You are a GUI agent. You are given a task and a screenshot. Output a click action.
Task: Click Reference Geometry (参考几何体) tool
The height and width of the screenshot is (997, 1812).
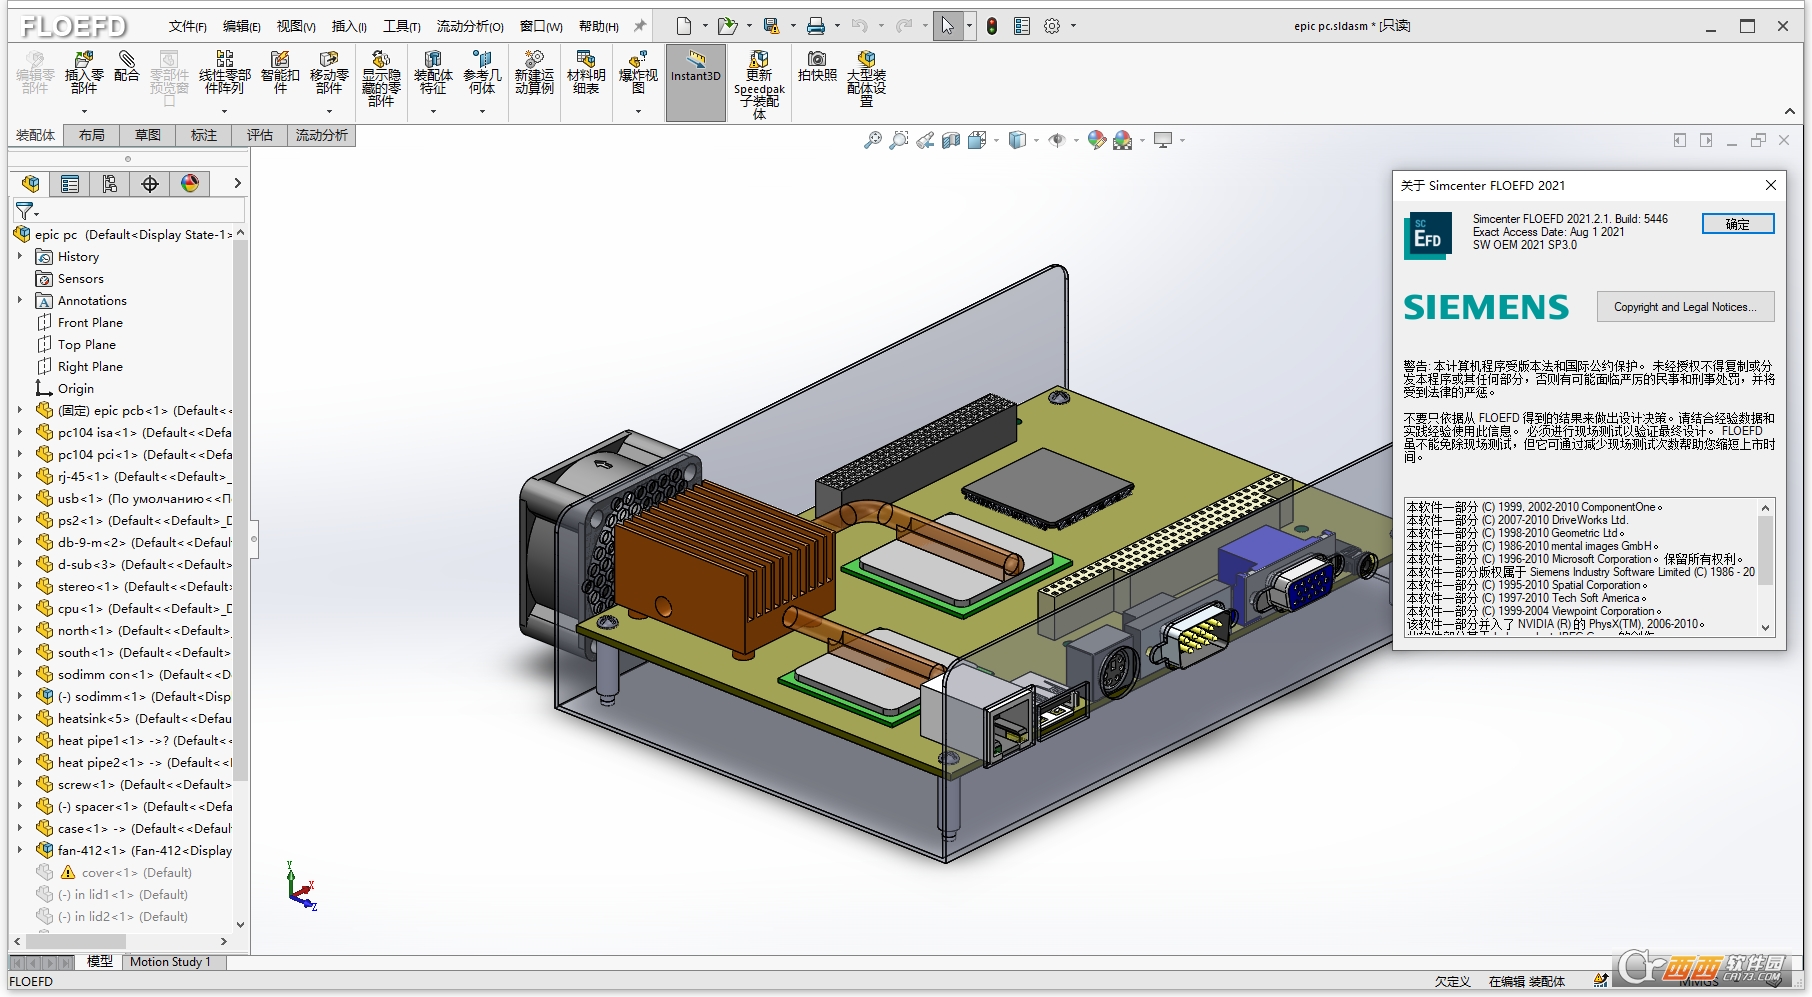click(482, 72)
